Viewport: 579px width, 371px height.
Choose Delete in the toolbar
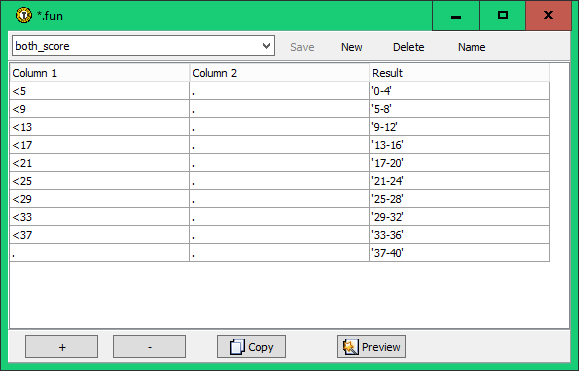pyautogui.click(x=408, y=47)
